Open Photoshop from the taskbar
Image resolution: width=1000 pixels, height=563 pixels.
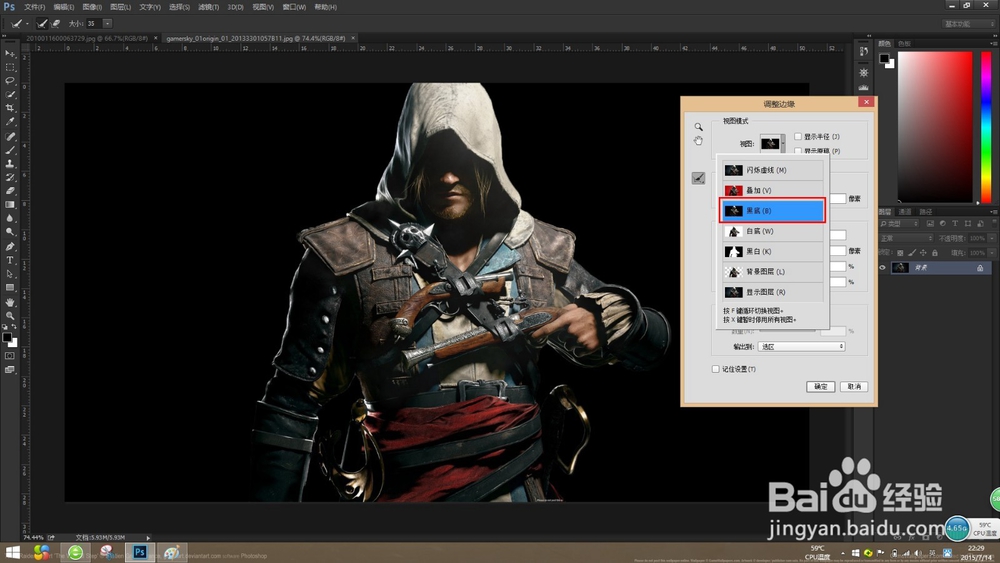pyautogui.click(x=140, y=552)
